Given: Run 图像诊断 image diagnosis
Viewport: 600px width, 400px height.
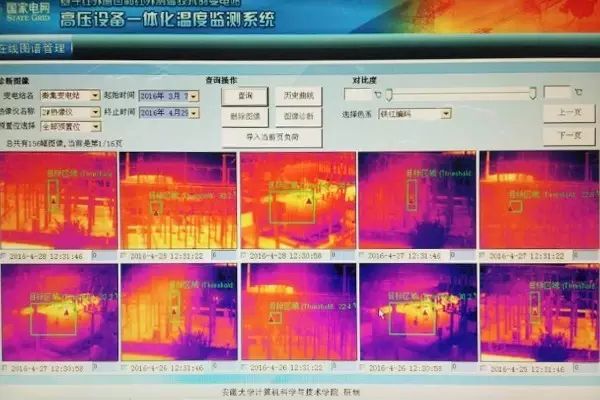Looking at the screenshot, I should [298, 116].
